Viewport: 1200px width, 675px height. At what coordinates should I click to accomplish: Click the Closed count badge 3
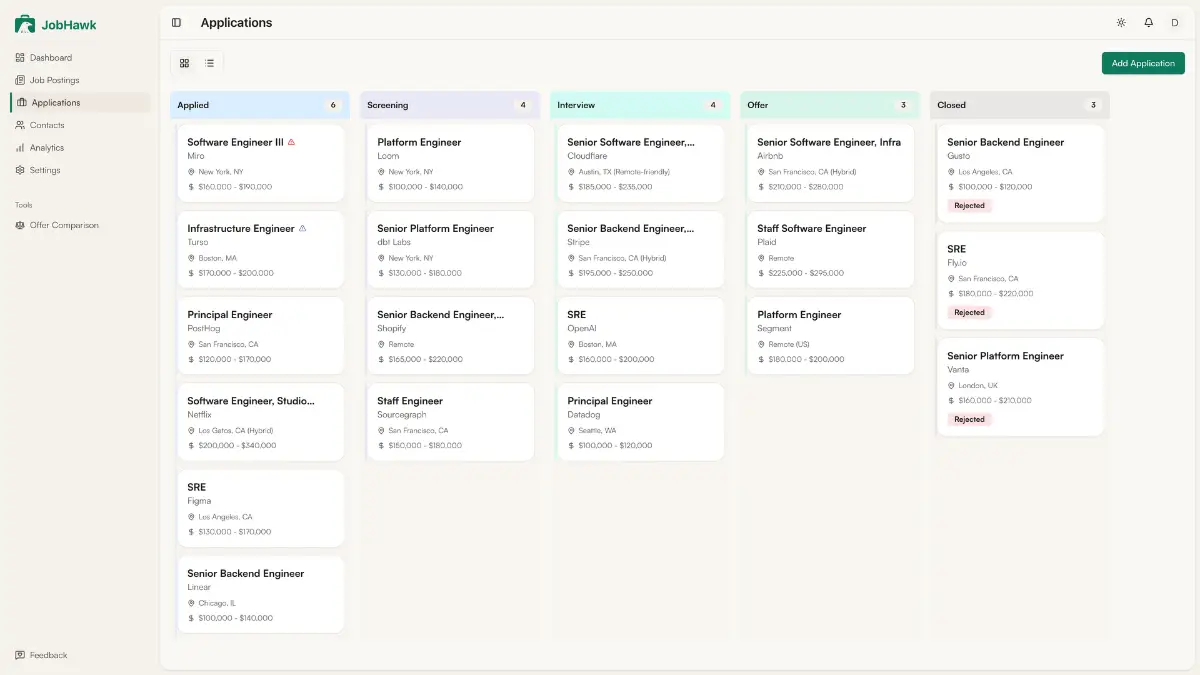click(x=1093, y=105)
